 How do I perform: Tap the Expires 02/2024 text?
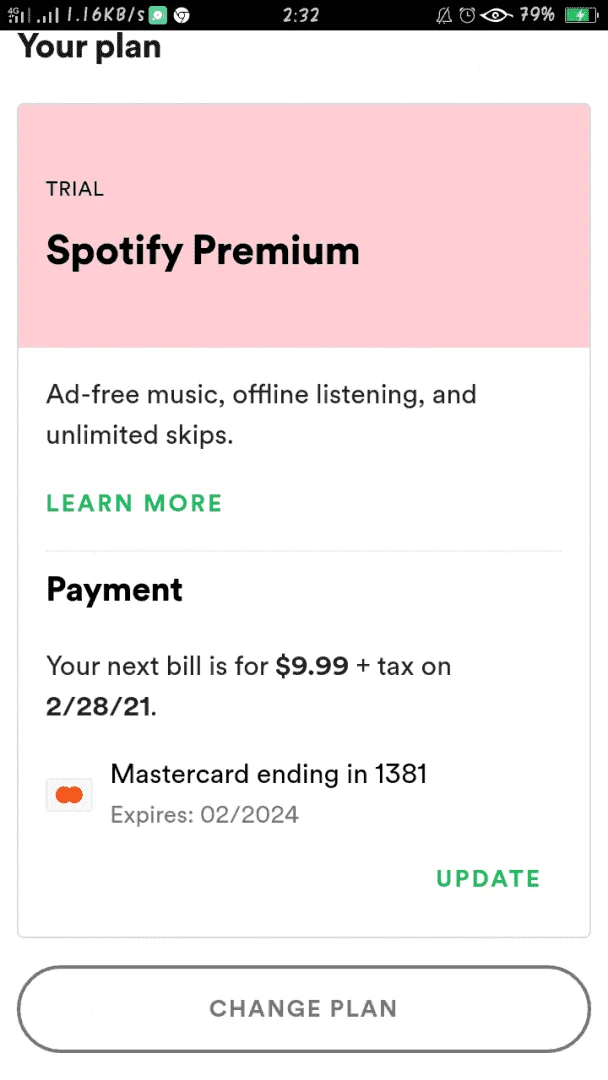click(205, 815)
